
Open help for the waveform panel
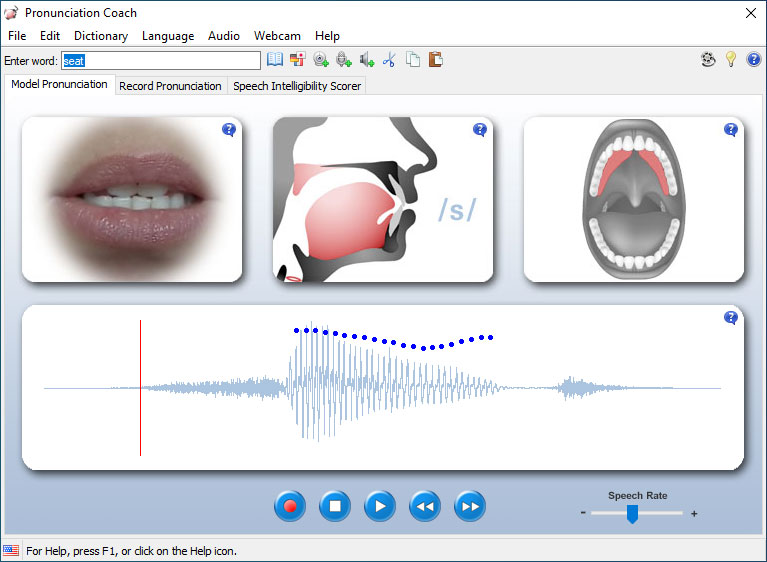731,318
